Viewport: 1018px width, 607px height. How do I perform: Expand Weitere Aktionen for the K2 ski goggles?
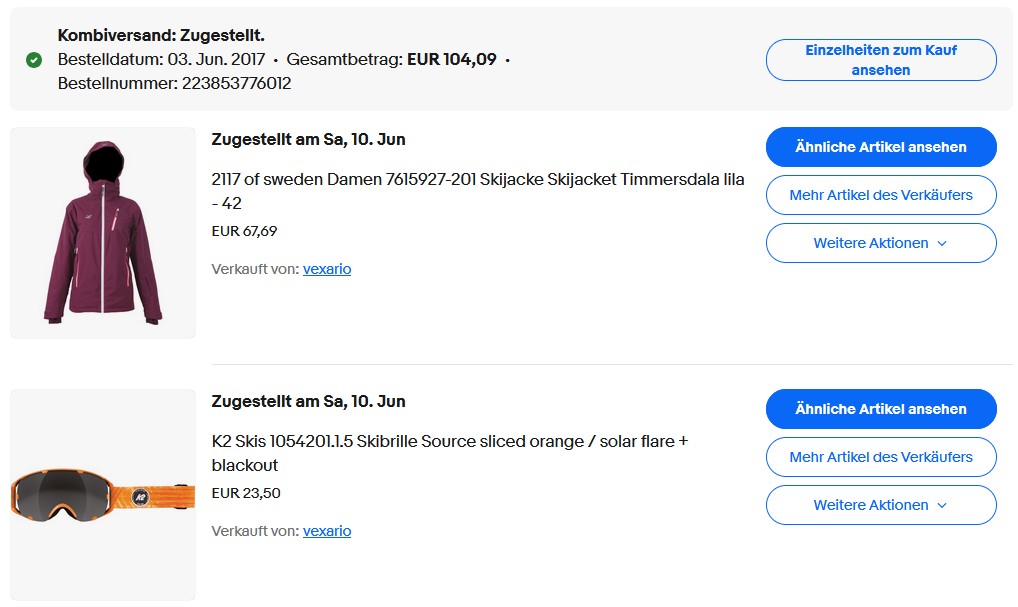pos(880,505)
